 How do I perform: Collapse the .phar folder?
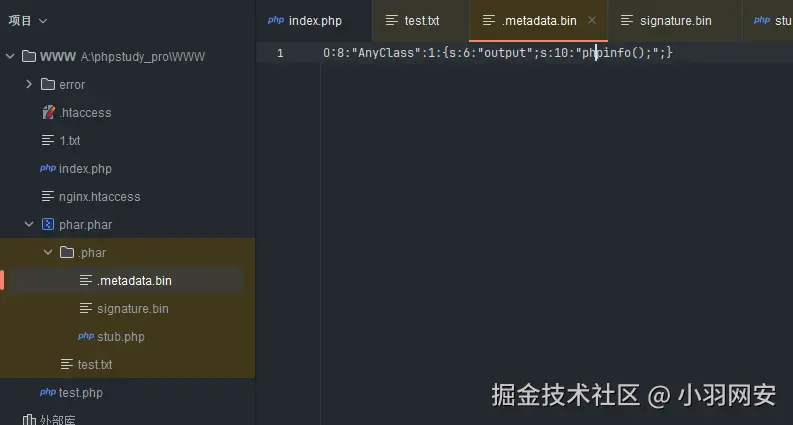pyautogui.click(x=48, y=252)
